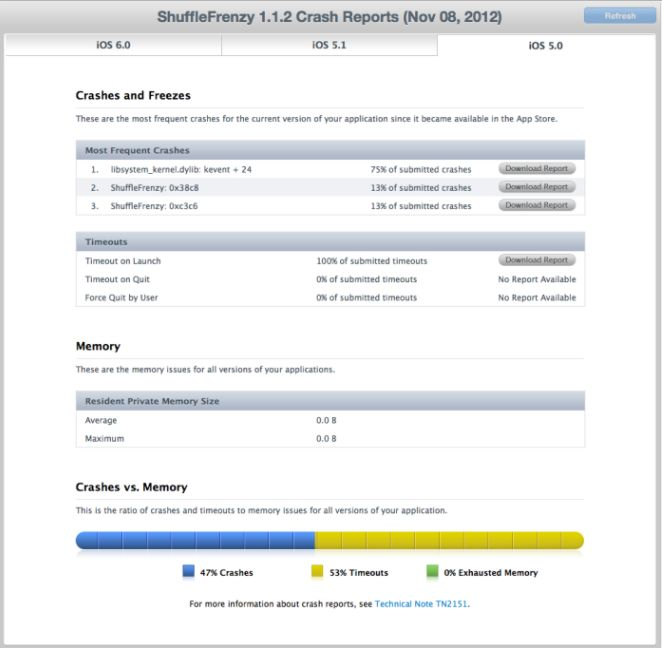The height and width of the screenshot is (648, 662).
Task: Click '53% Timeouts' legend label
Action: 359,573
